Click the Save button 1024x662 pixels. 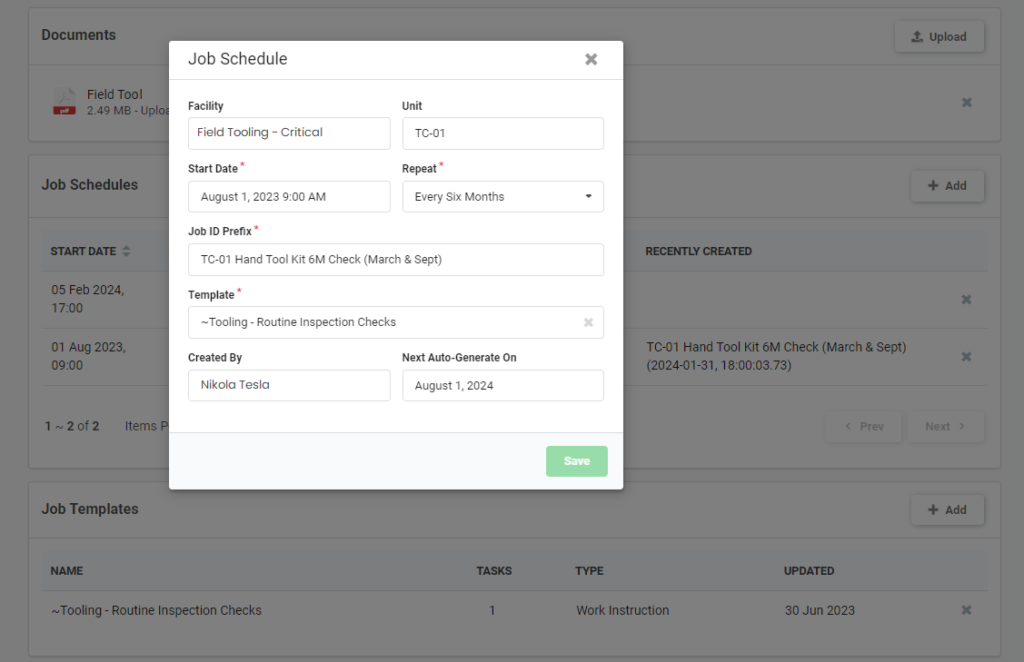pos(576,461)
